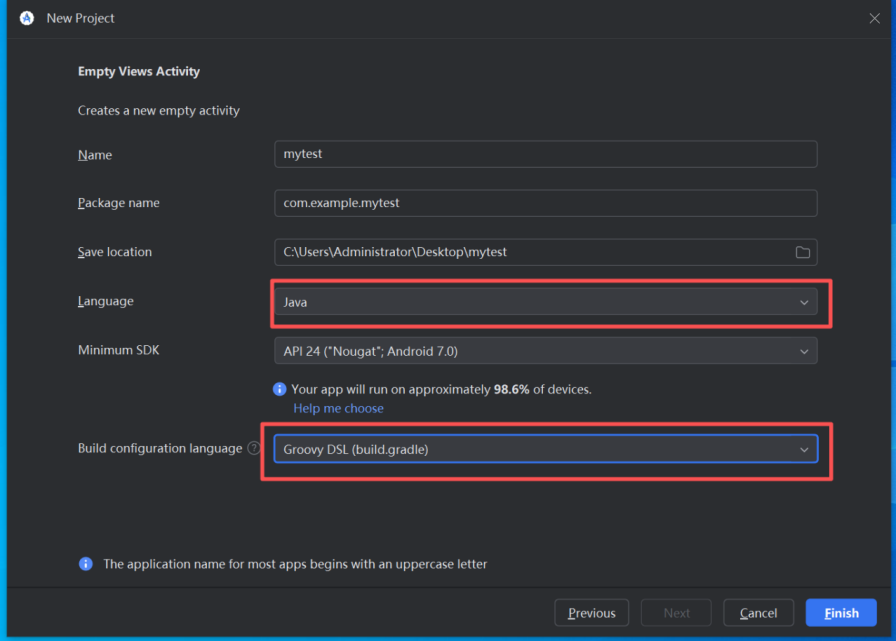The image size is (896, 641).
Task: Click the Language label
Action: tap(106, 301)
